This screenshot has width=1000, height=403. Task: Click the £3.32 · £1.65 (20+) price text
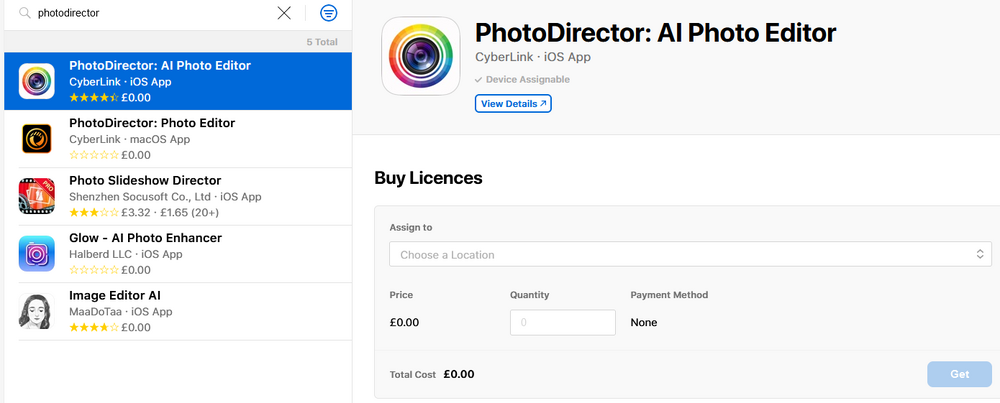click(170, 212)
